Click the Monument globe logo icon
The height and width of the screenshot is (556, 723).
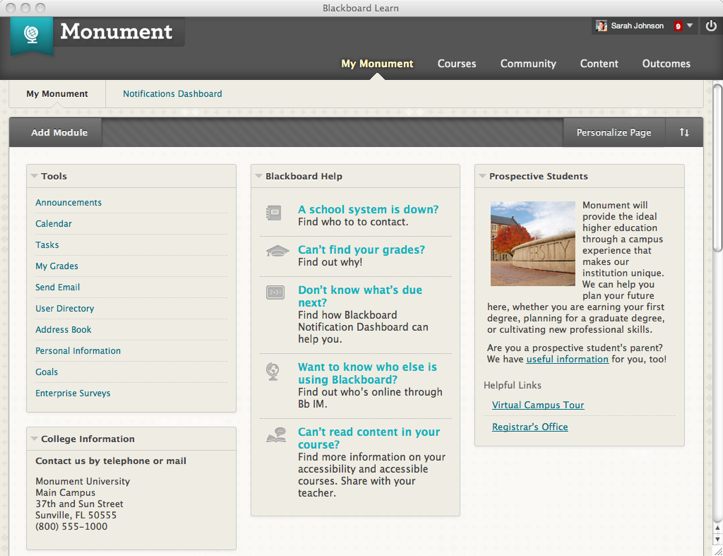(31, 35)
